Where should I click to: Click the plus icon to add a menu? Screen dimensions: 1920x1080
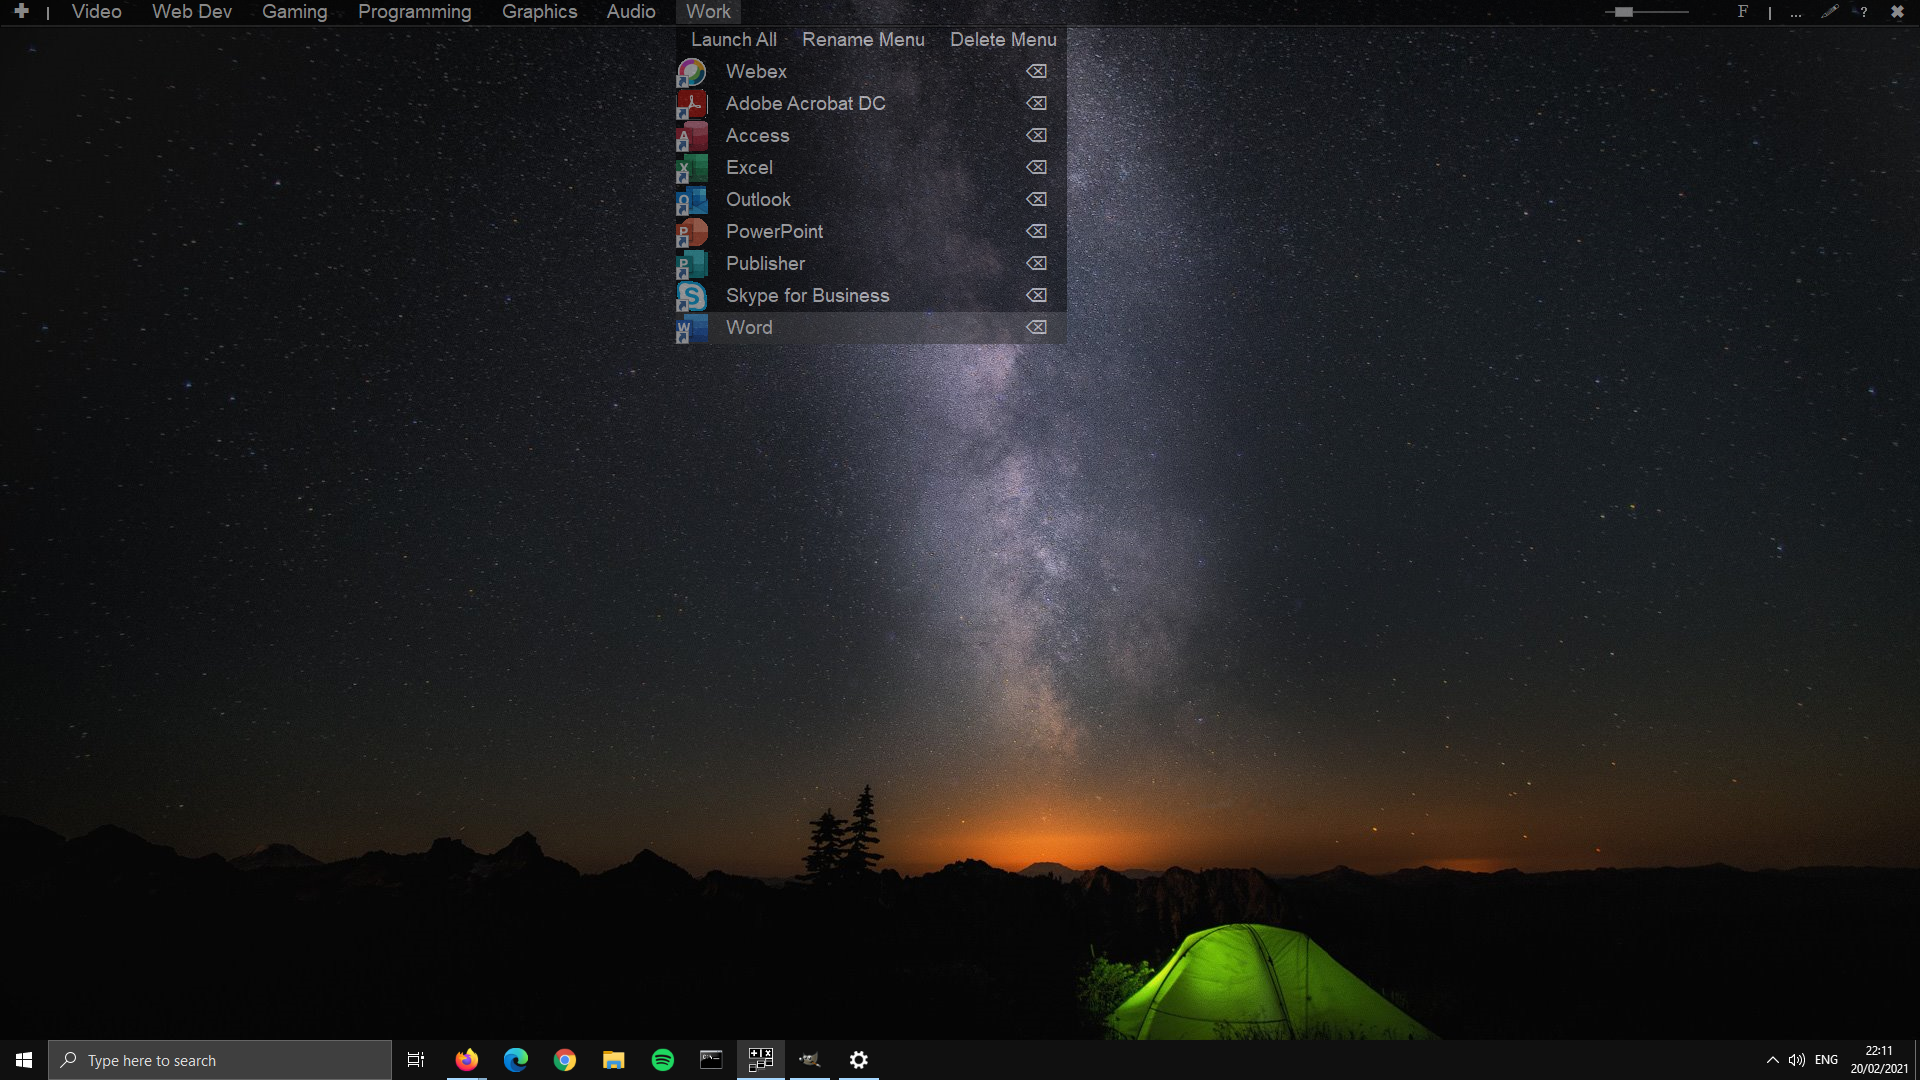coord(21,12)
